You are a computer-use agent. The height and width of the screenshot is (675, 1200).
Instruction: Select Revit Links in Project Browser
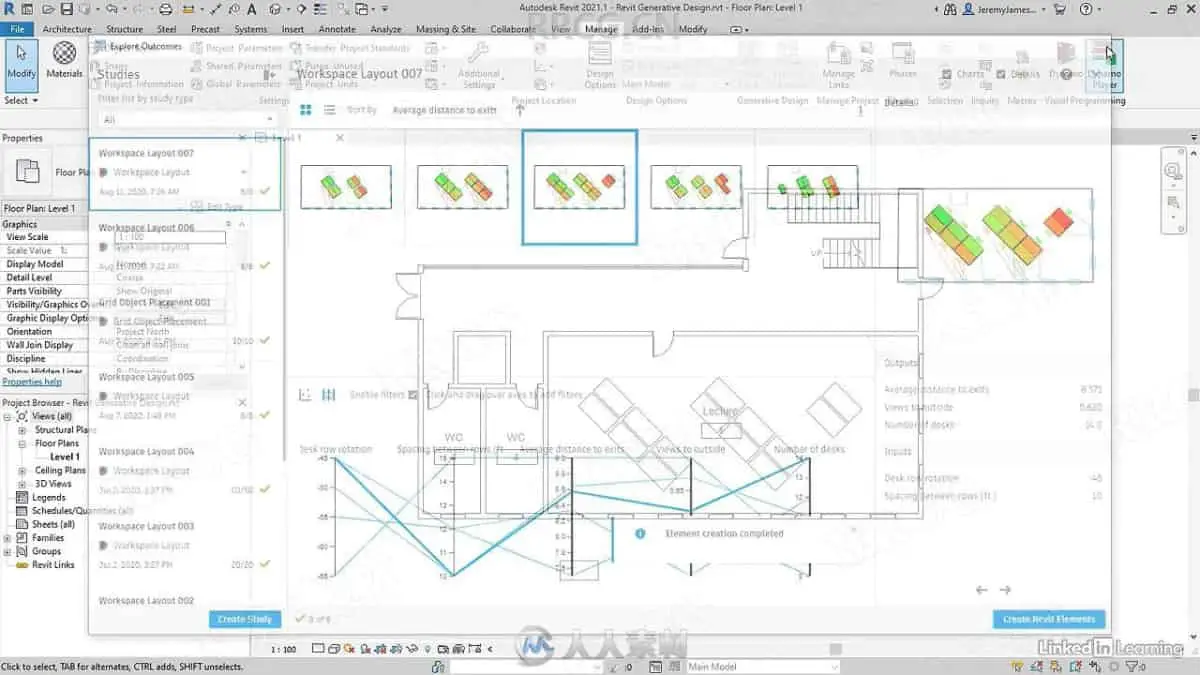click(53, 565)
